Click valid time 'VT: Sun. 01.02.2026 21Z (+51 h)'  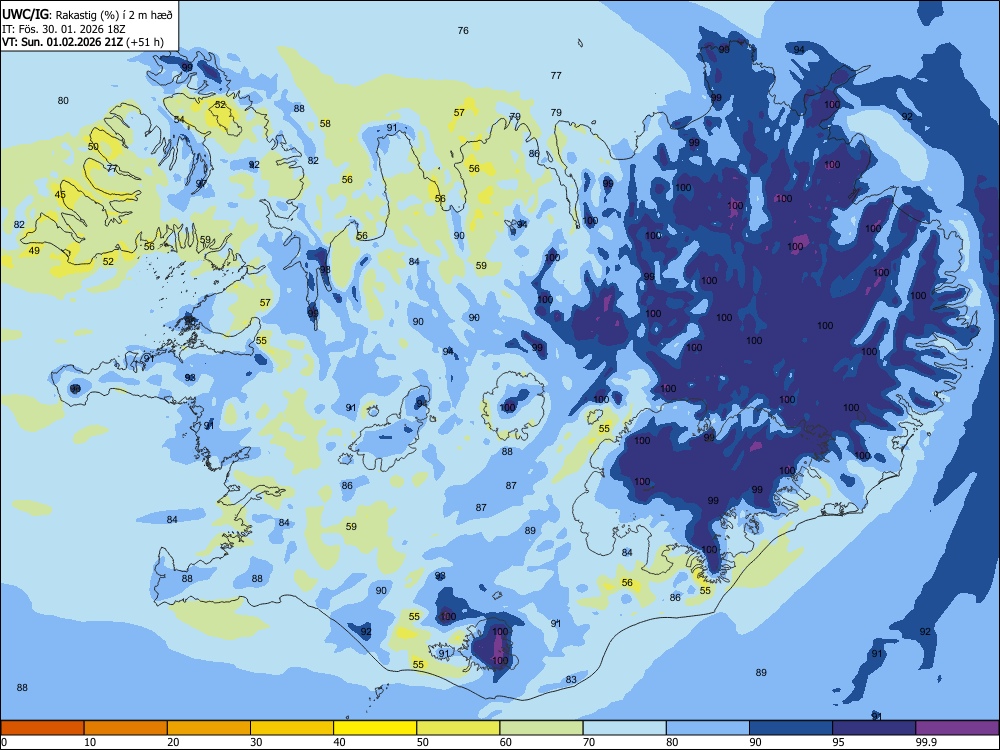click(83, 42)
